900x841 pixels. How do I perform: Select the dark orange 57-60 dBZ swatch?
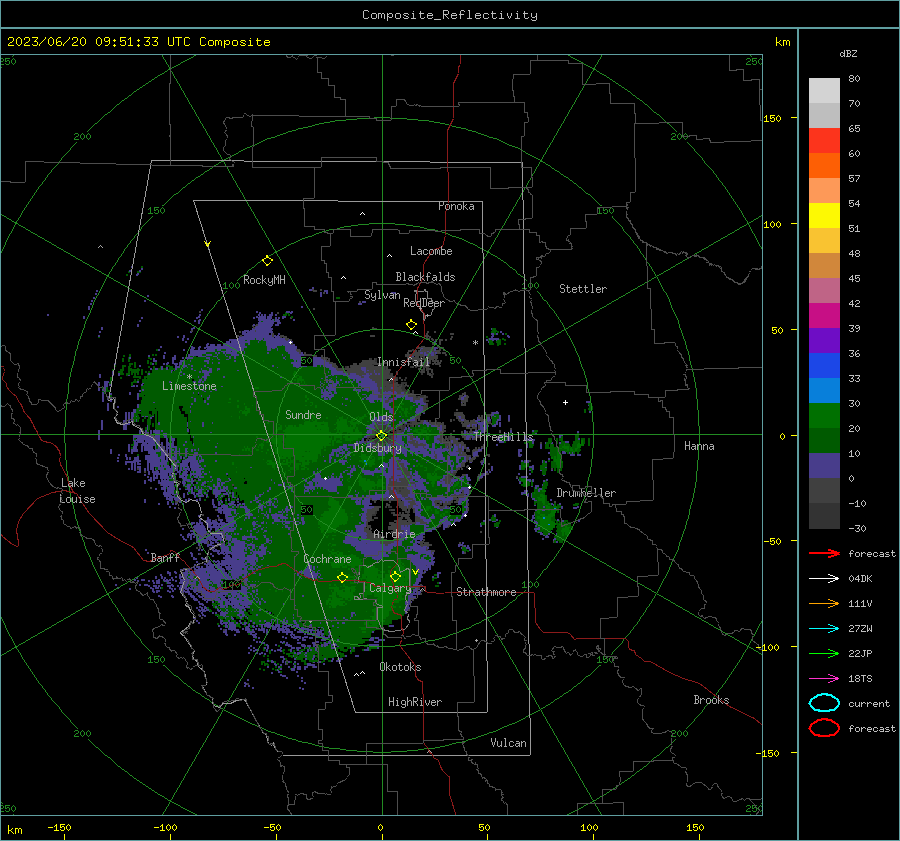[824, 166]
